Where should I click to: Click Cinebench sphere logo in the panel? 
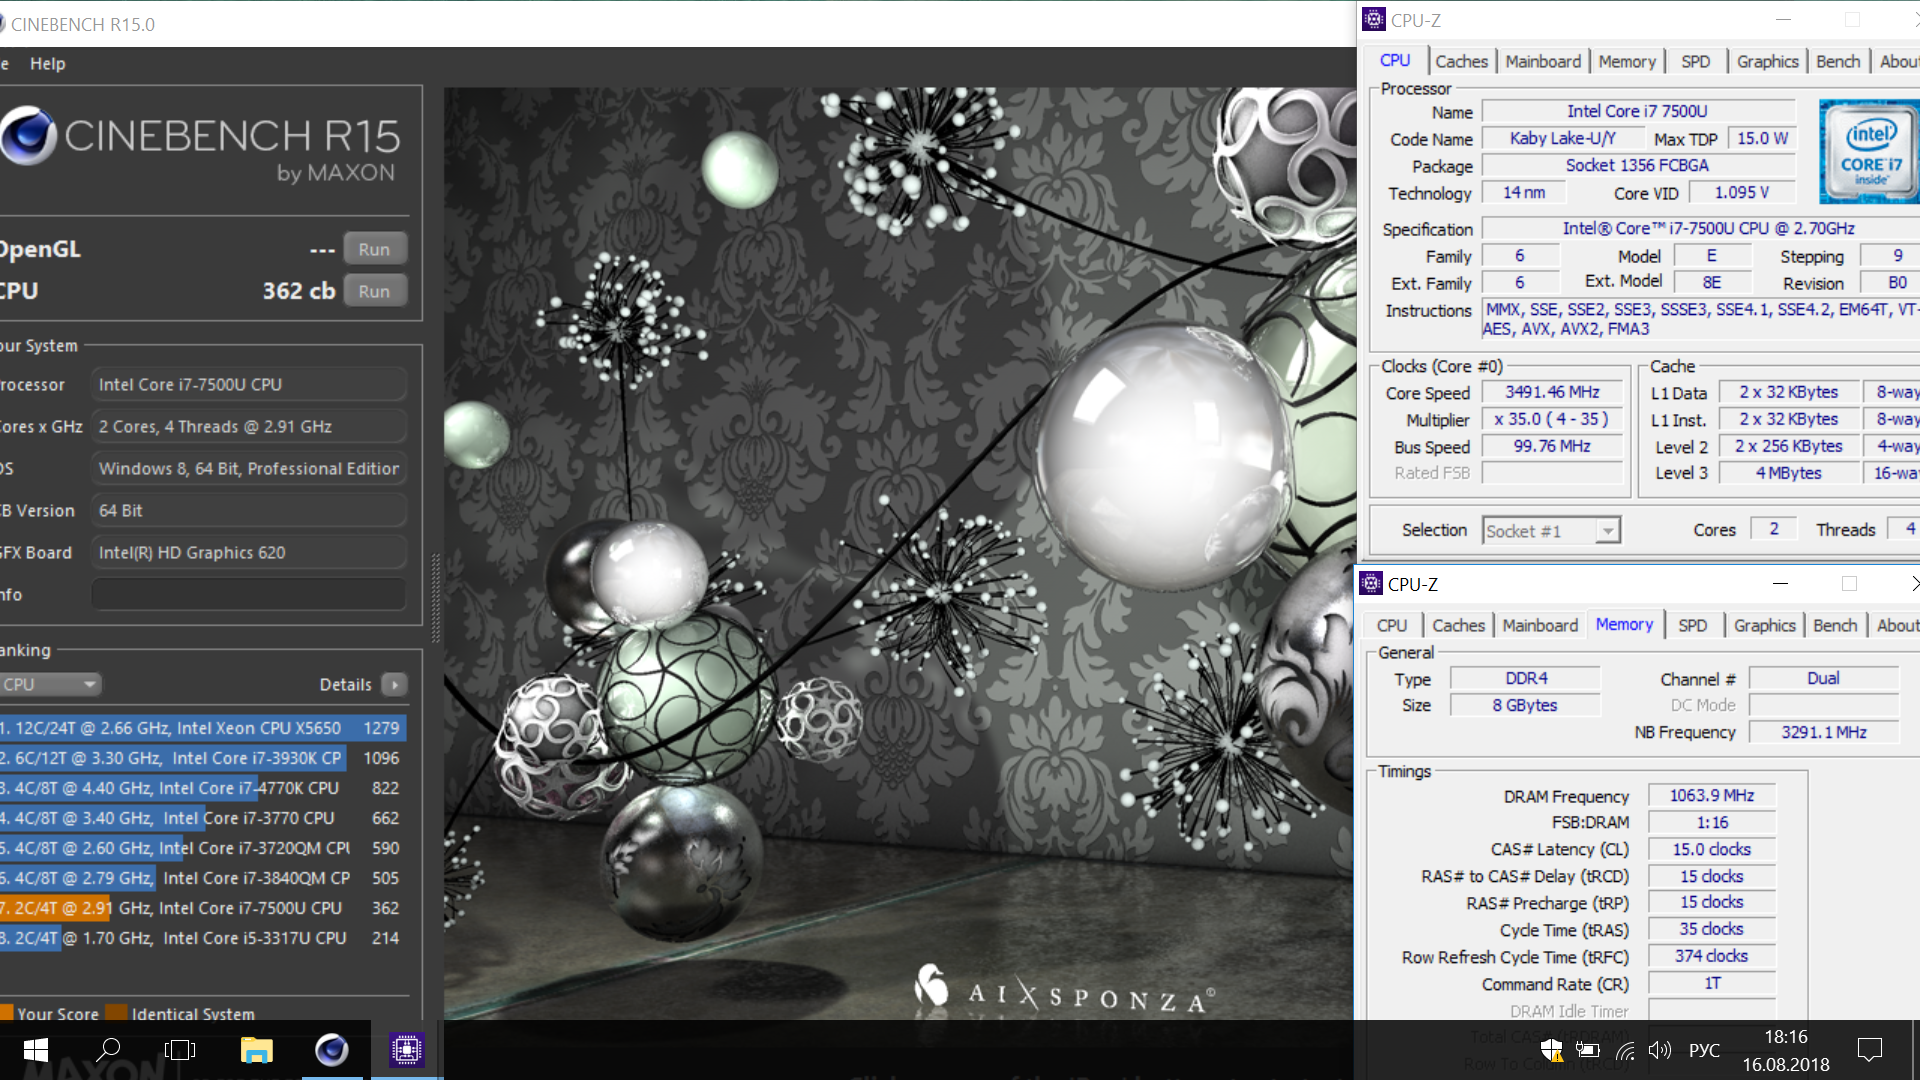point(28,135)
